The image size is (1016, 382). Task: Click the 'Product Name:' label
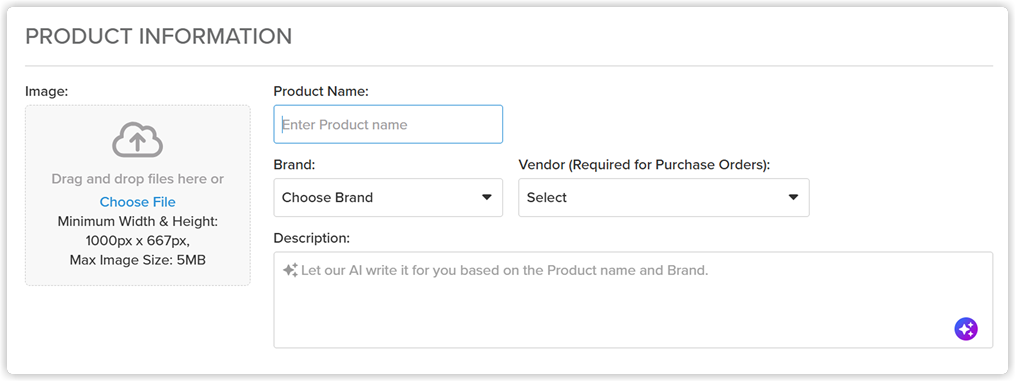coord(321,92)
